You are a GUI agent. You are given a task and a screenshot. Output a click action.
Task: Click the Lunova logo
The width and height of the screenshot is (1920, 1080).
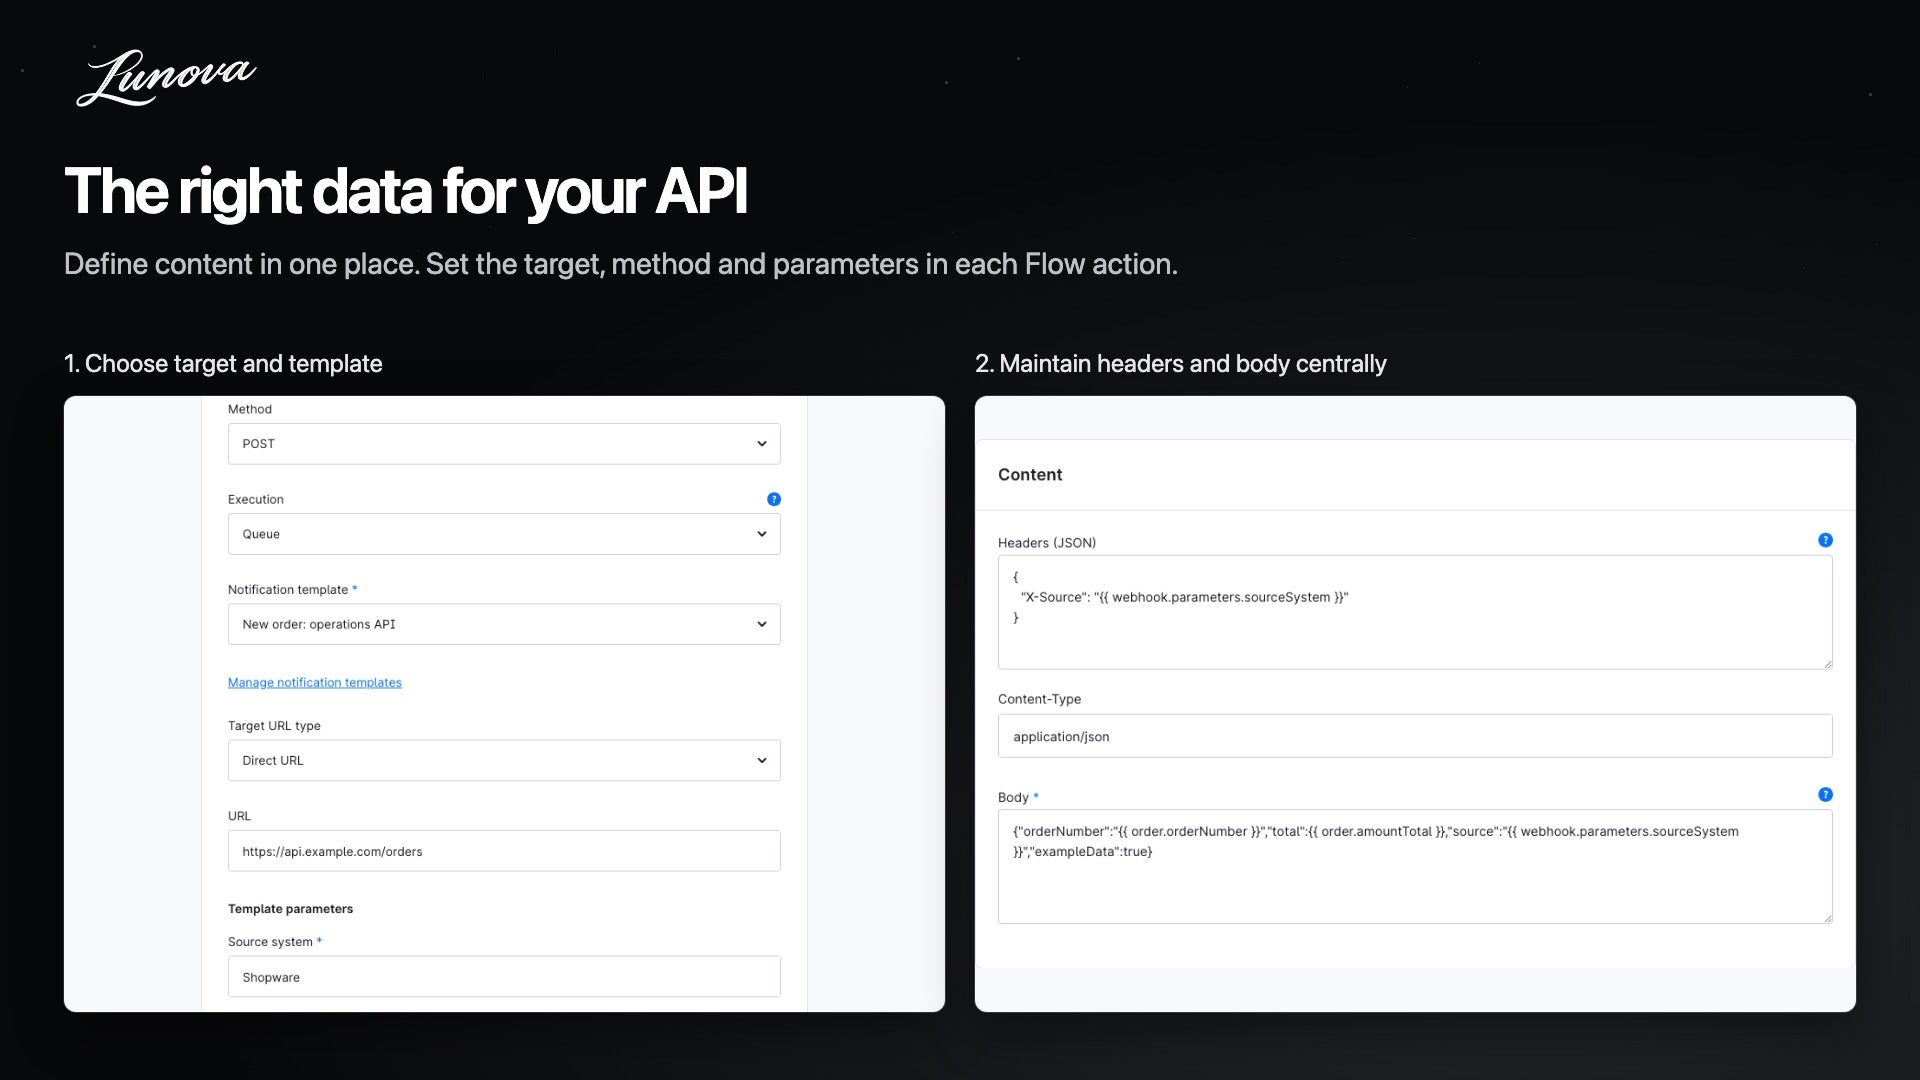click(166, 77)
